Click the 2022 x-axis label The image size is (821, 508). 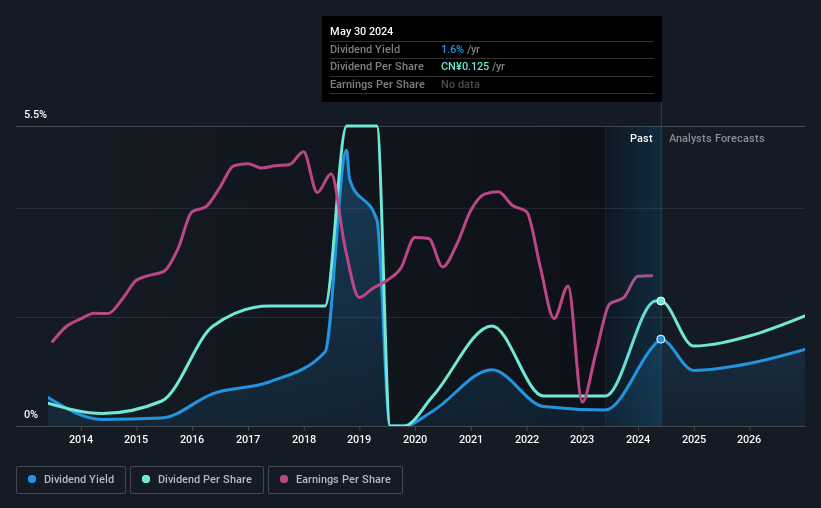tap(527, 439)
